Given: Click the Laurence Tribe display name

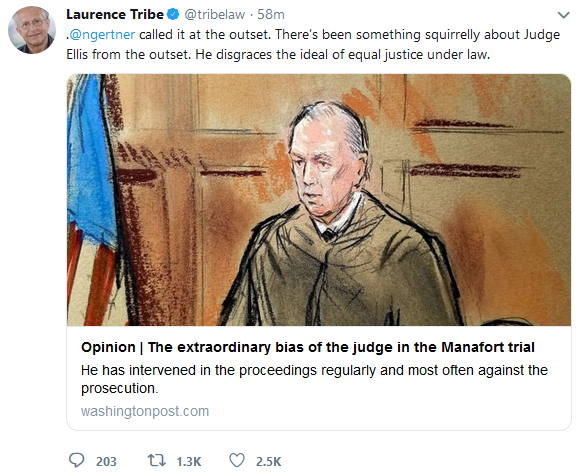Looking at the screenshot, I should (115, 14).
